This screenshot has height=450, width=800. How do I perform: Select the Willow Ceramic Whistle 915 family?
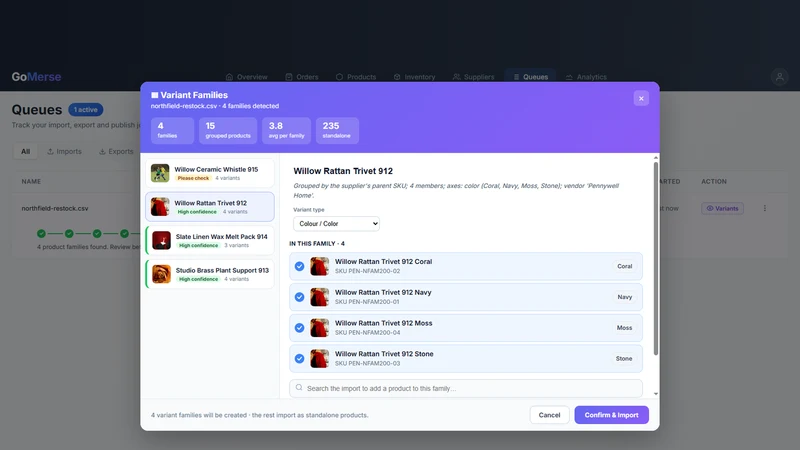tap(210, 173)
